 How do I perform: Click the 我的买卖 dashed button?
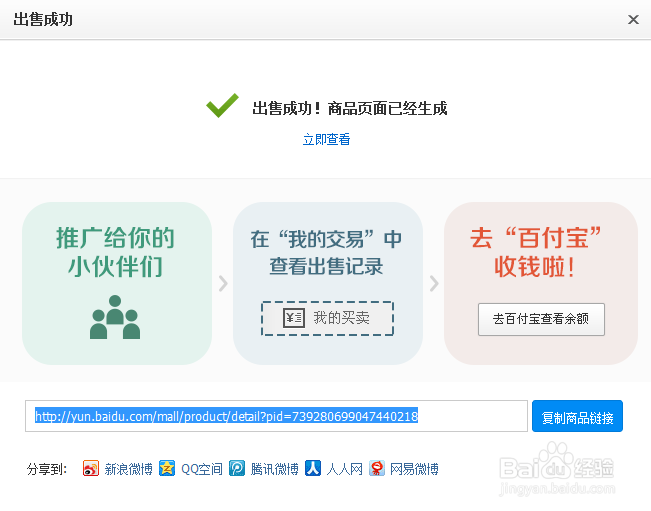point(327,318)
